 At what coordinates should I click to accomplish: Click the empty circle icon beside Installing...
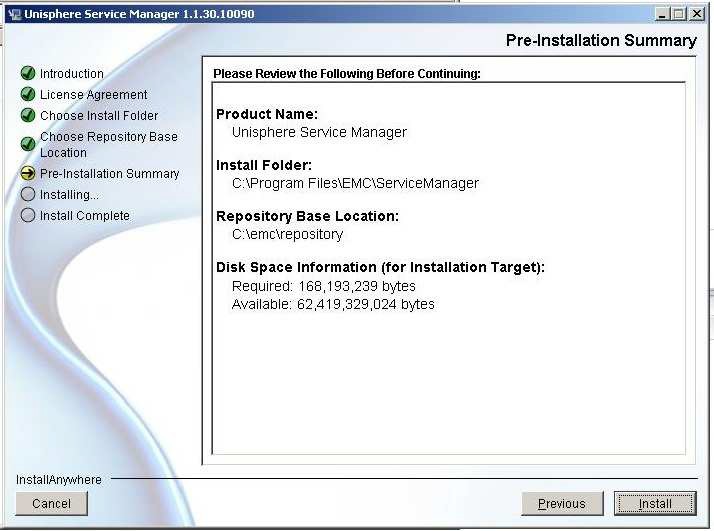(x=28, y=194)
